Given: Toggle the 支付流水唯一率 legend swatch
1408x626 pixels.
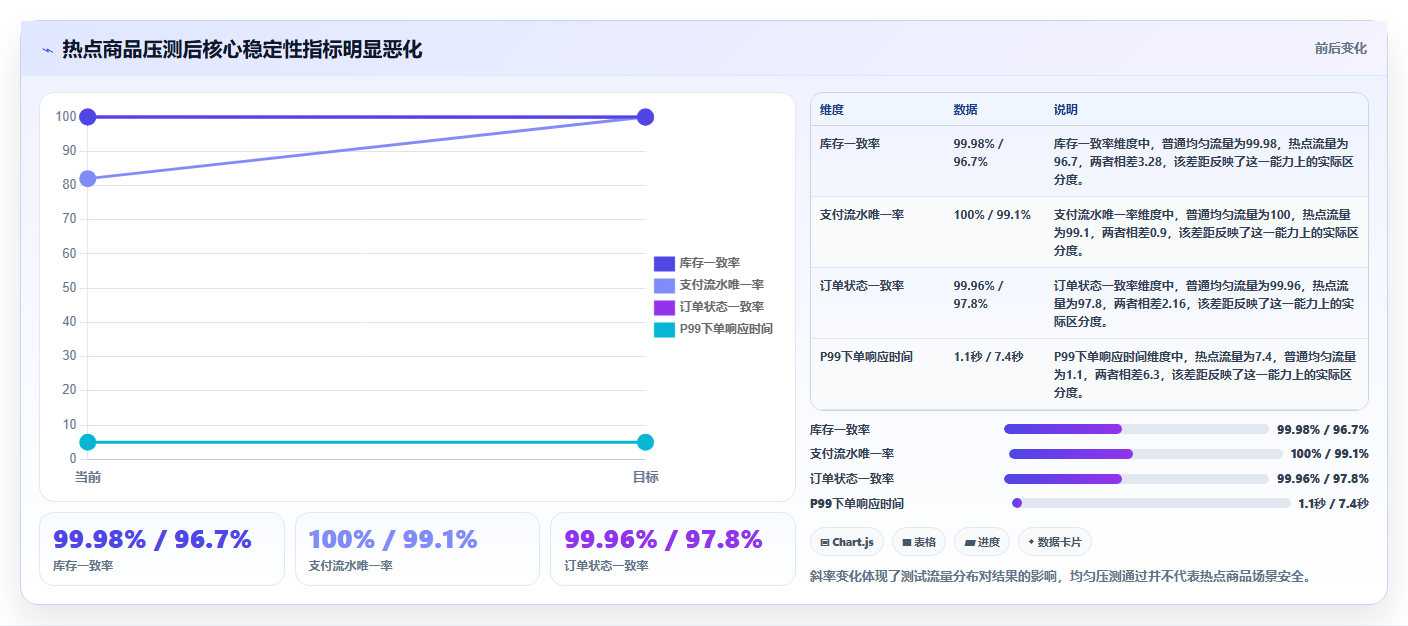Looking at the screenshot, I should (x=664, y=285).
